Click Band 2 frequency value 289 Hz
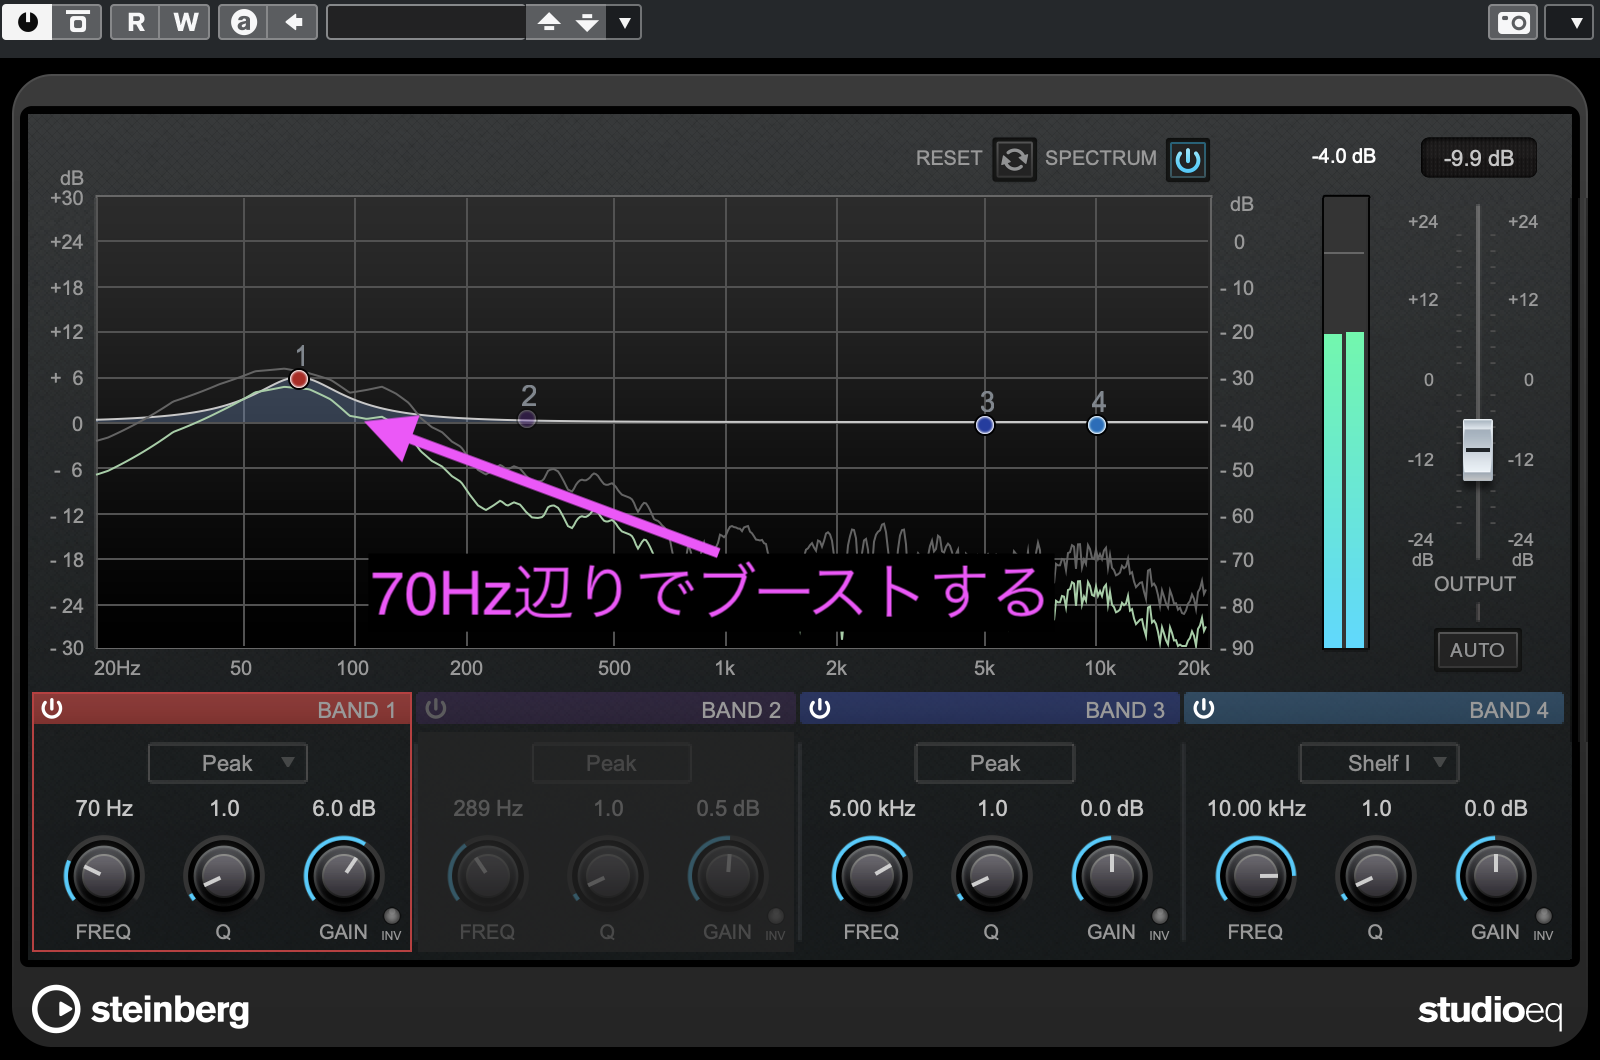1600x1060 pixels. point(488,808)
